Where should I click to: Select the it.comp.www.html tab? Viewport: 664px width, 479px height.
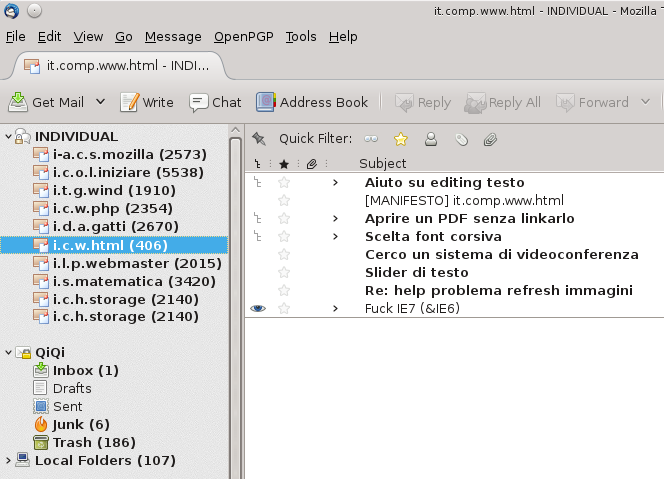pyautogui.click(x=119, y=66)
